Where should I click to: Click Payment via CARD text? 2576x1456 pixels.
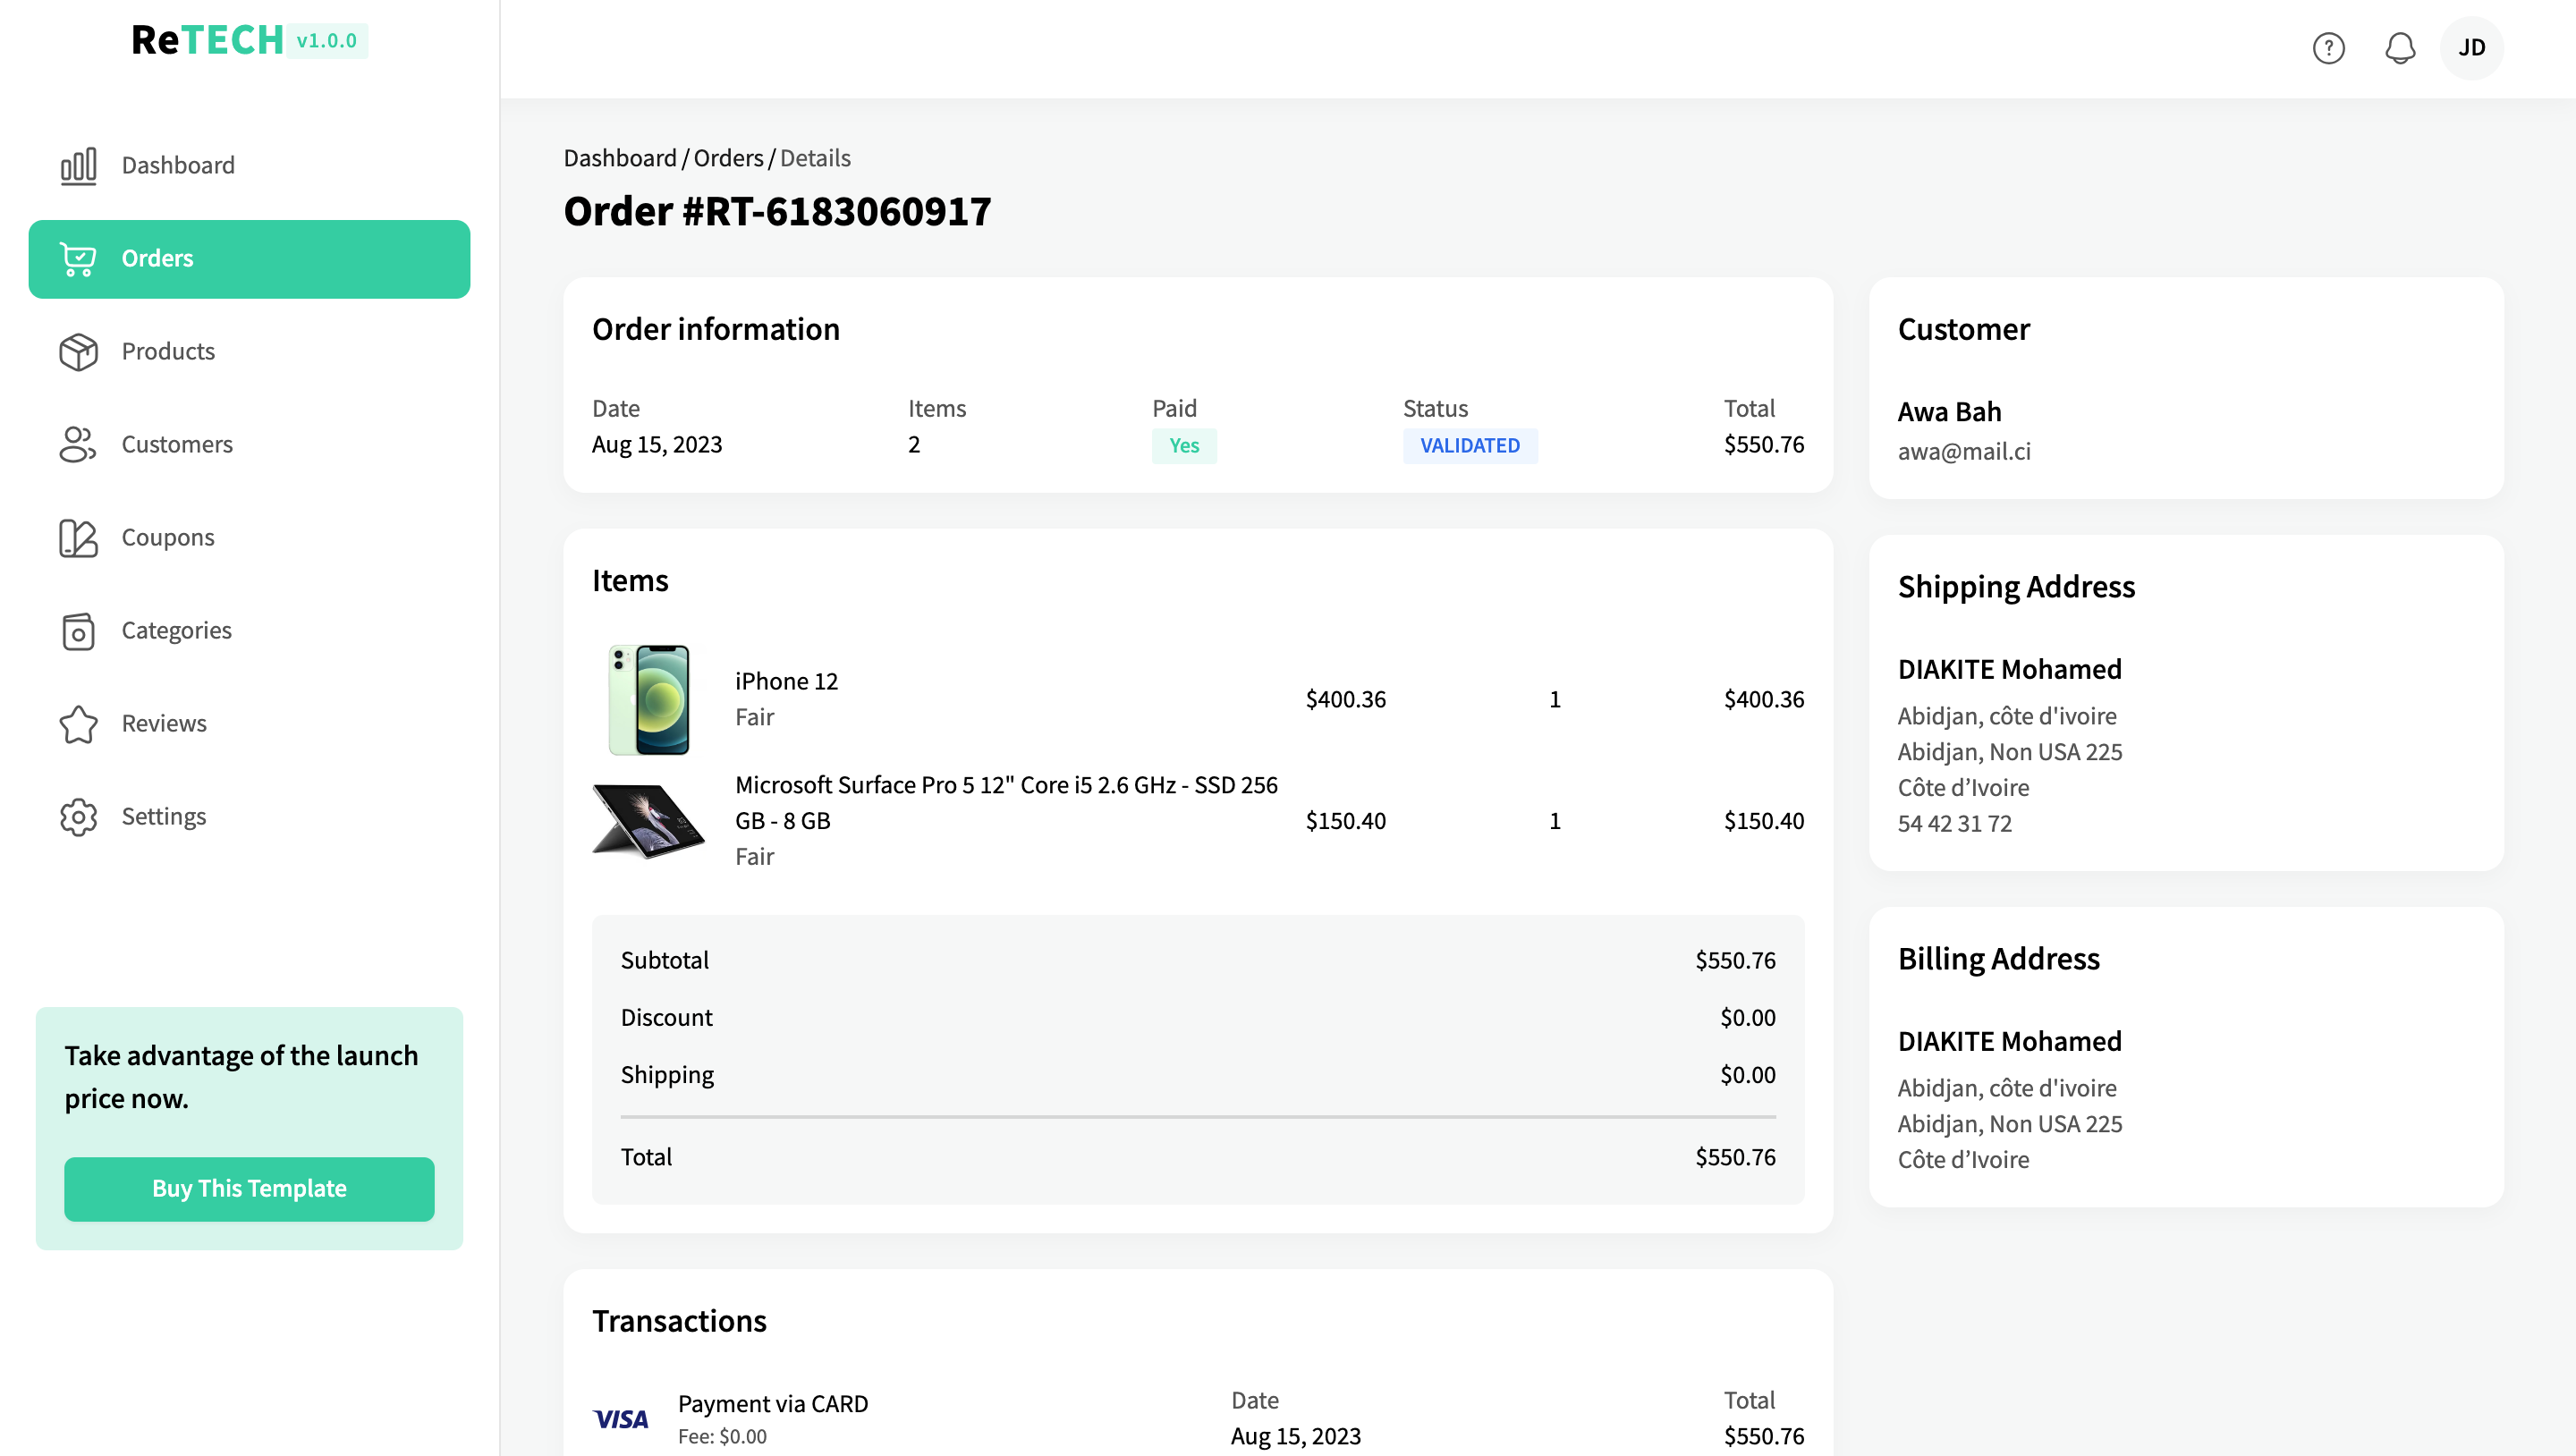(772, 1404)
